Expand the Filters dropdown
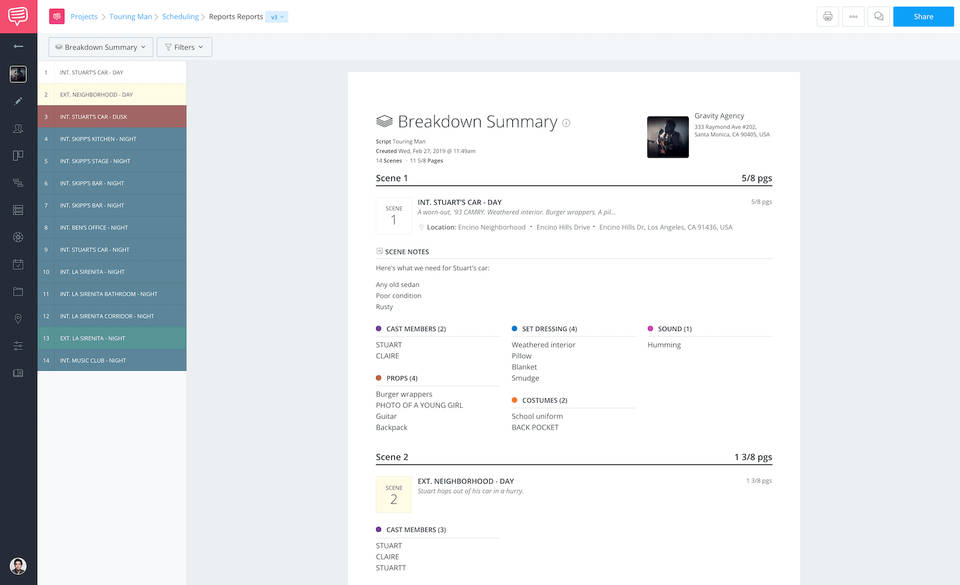 click(183, 46)
